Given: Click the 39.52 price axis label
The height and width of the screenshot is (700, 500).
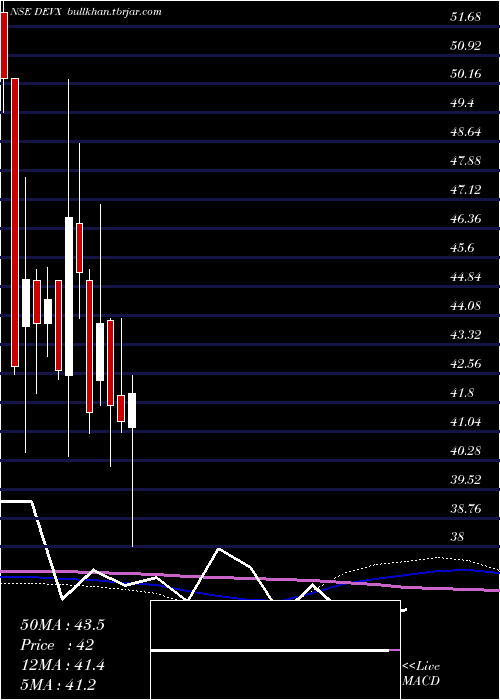Looking at the screenshot, I should 466,480.
